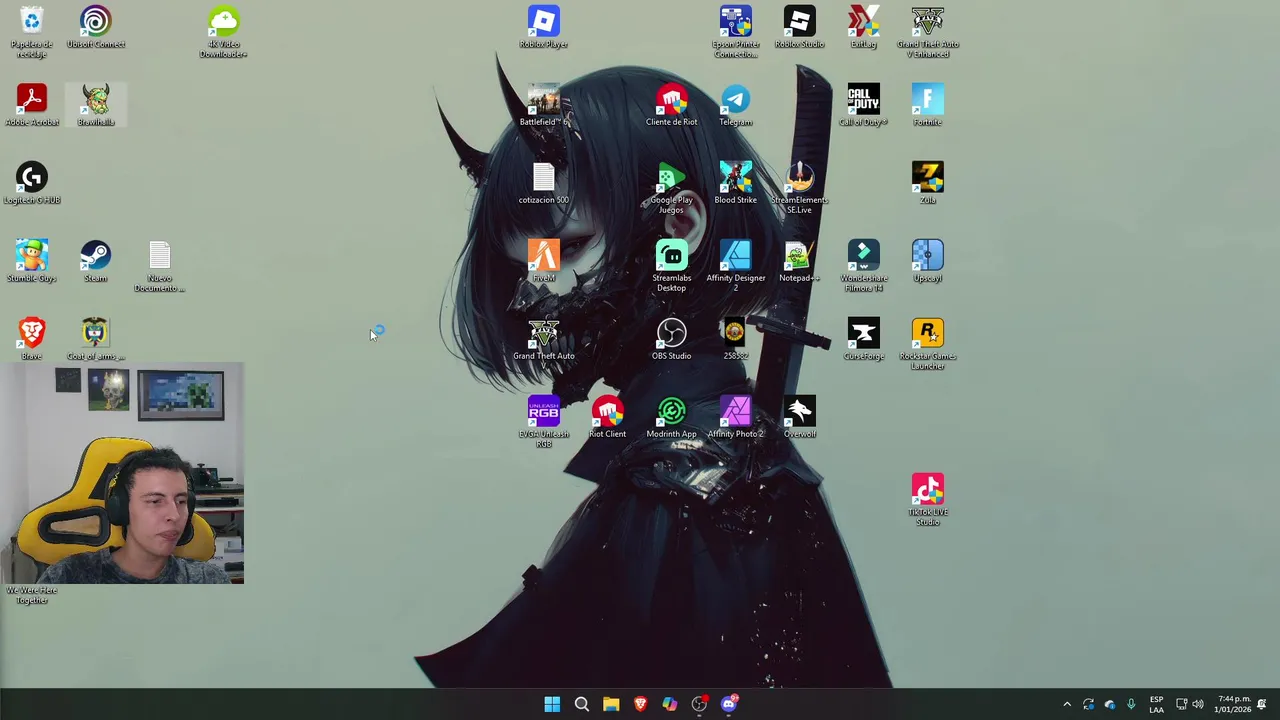Select the Battlefield 6 desktop icon
Image resolution: width=1280 pixels, height=720 pixels.
click(544, 106)
